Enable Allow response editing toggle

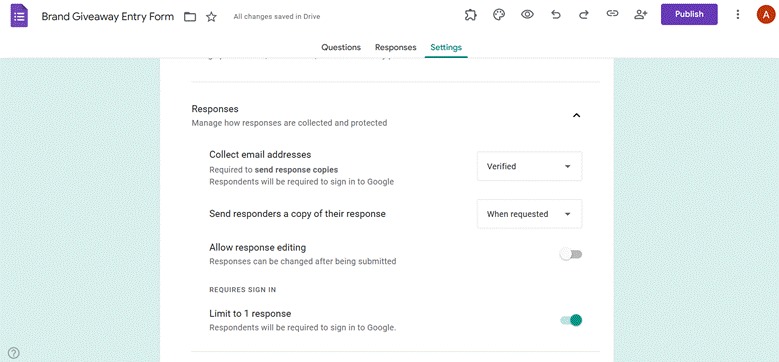coord(571,254)
